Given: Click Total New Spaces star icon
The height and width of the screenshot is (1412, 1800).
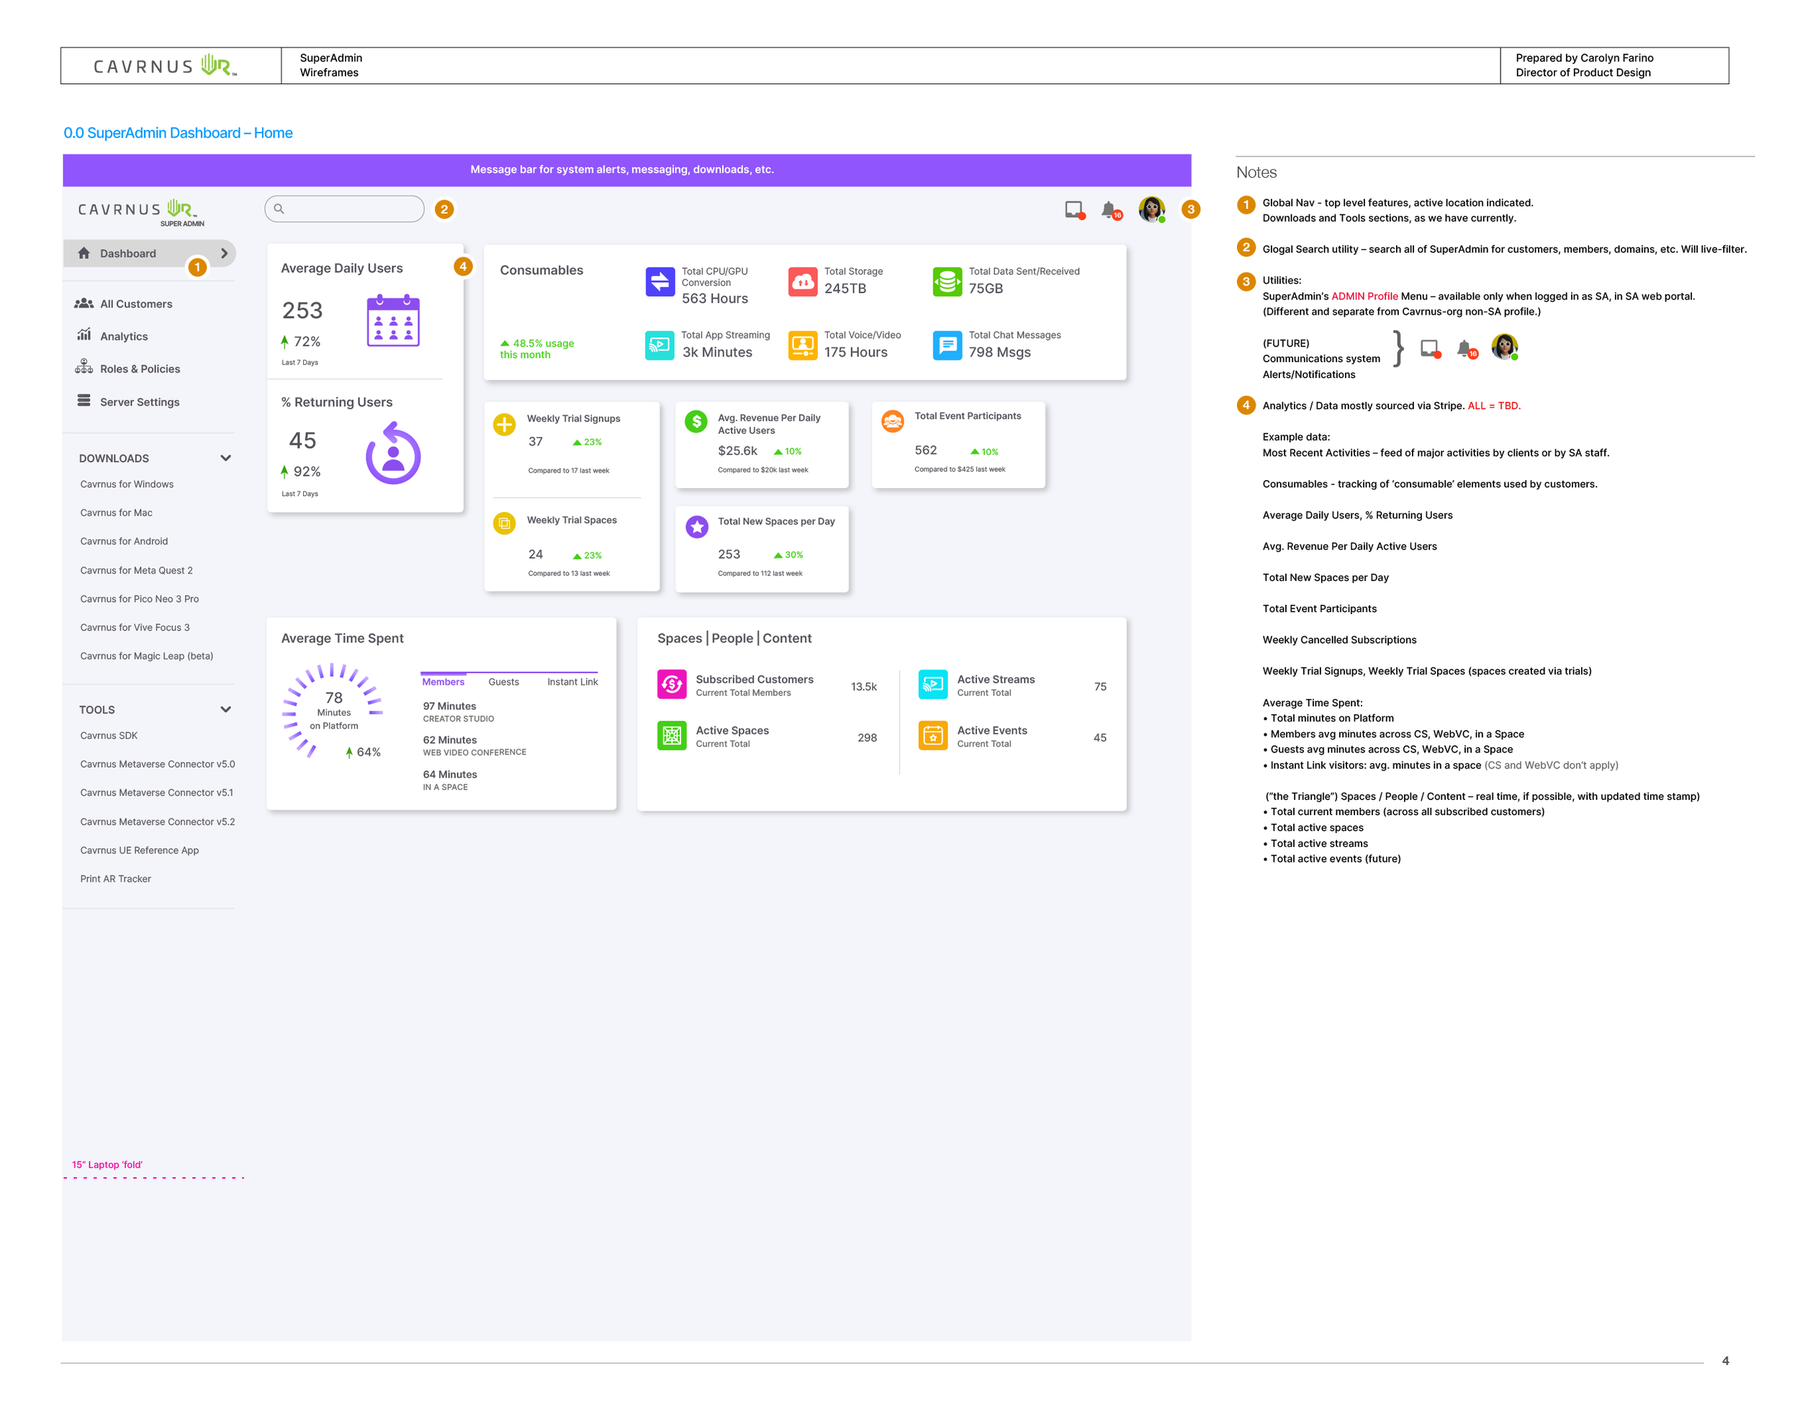Looking at the screenshot, I should pyautogui.click(x=697, y=526).
